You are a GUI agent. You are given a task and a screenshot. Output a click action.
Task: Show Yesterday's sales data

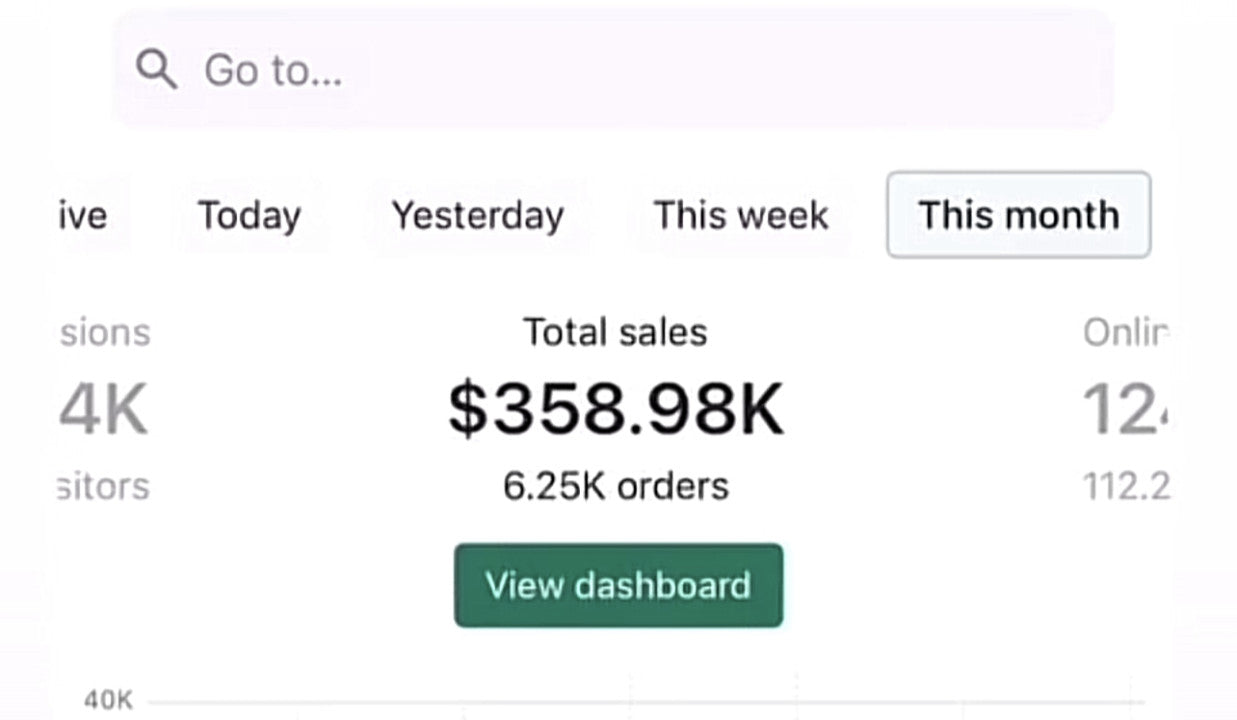click(477, 215)
